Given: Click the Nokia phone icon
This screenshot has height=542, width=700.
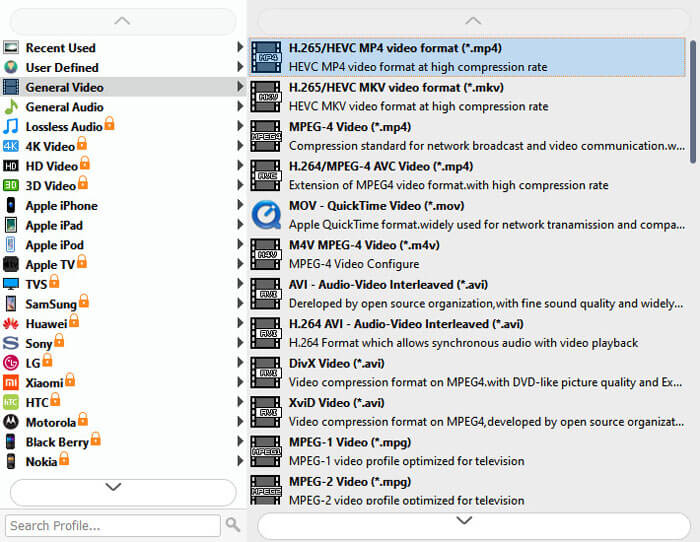Looking at the screenshot, I should tap(11, 461).
